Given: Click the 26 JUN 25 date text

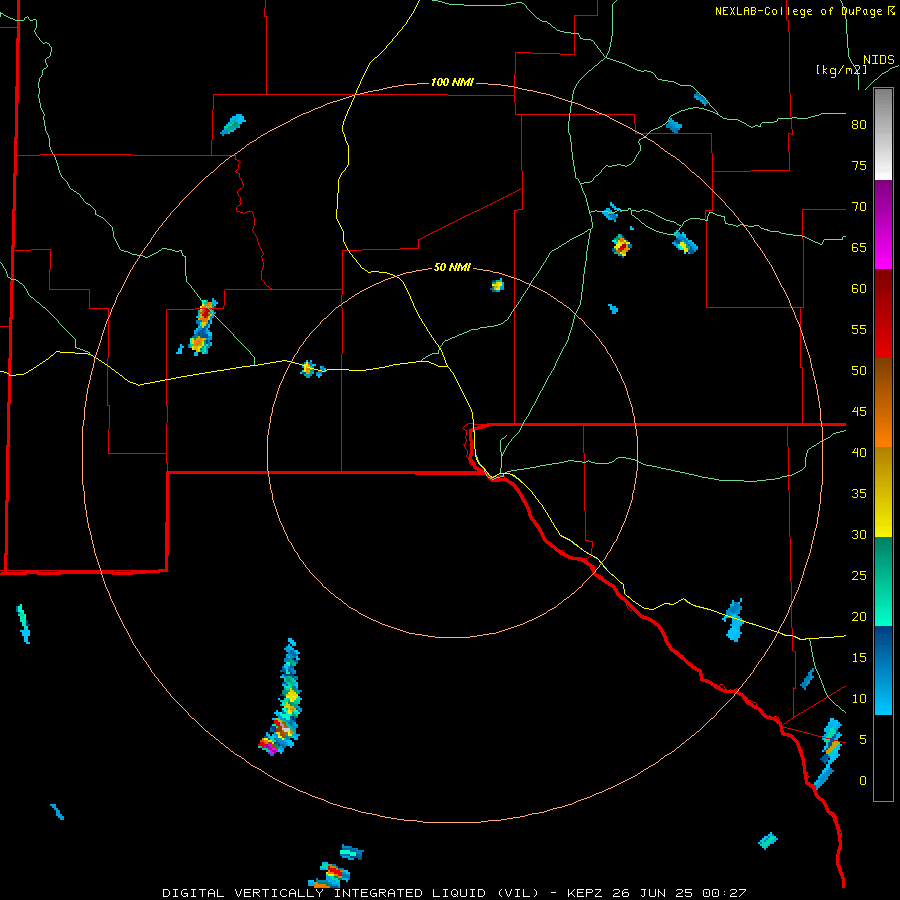Looking at the screenshot, I should (653, 893).
